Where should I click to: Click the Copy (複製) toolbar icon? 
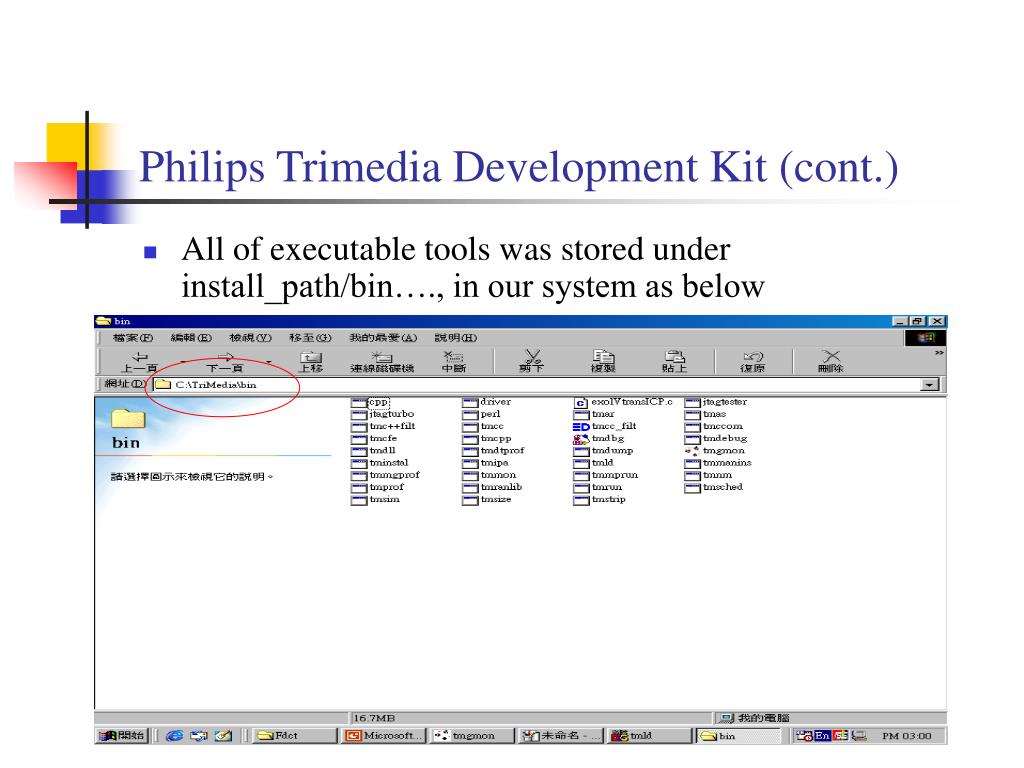(603, 361)
